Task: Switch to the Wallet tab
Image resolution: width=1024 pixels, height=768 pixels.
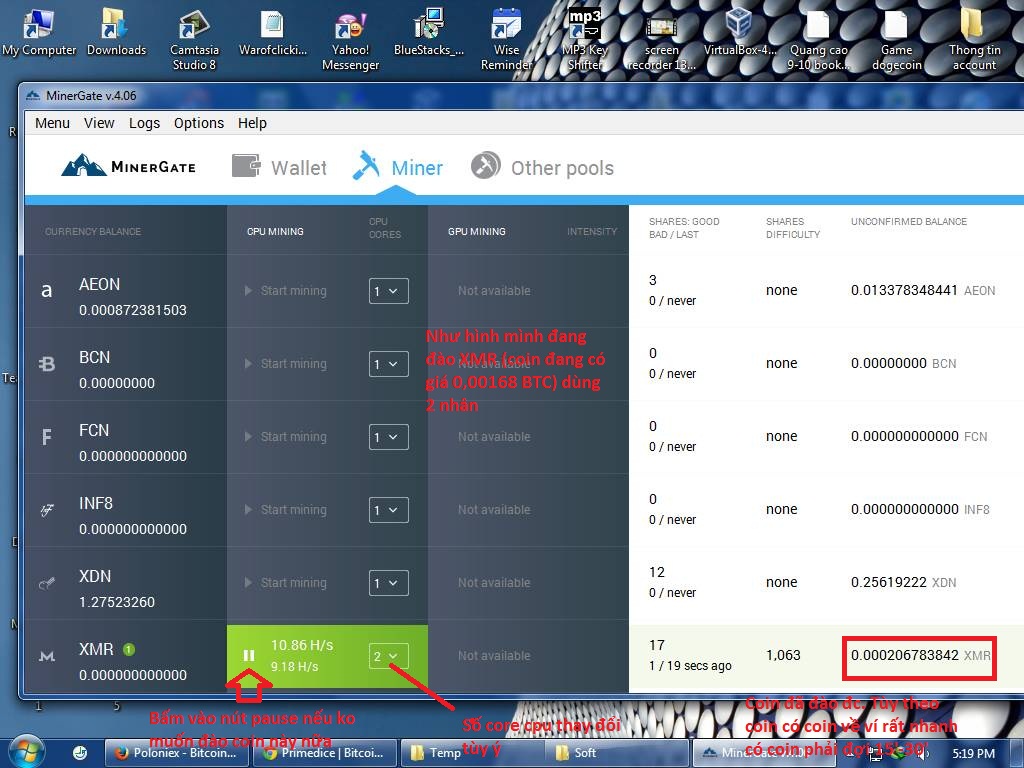Action: coord(280,167)
